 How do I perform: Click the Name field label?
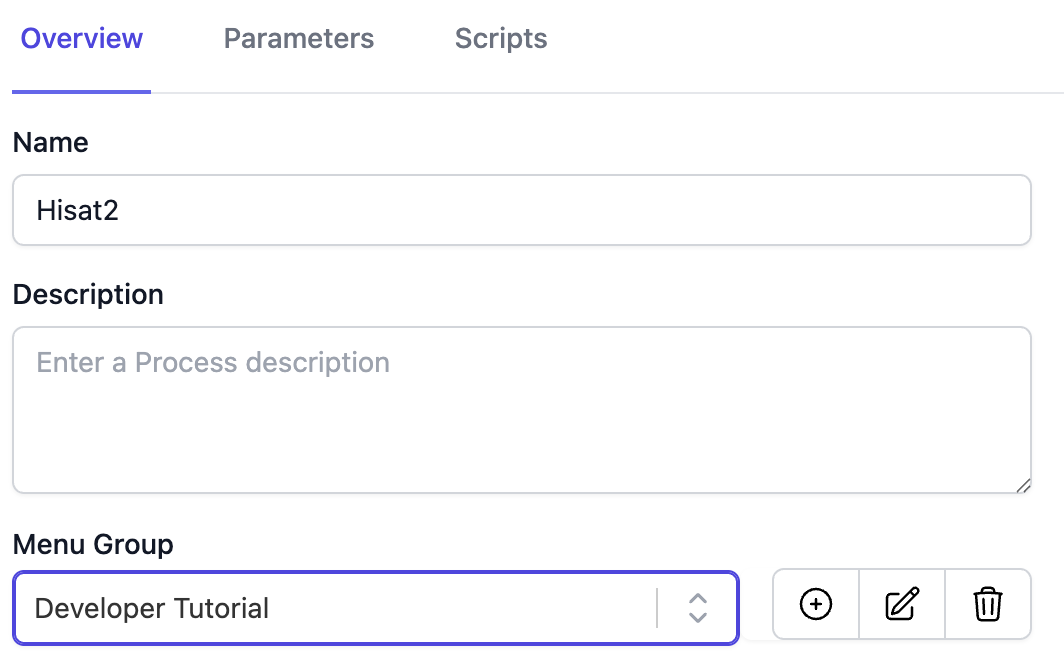(50, 143)
